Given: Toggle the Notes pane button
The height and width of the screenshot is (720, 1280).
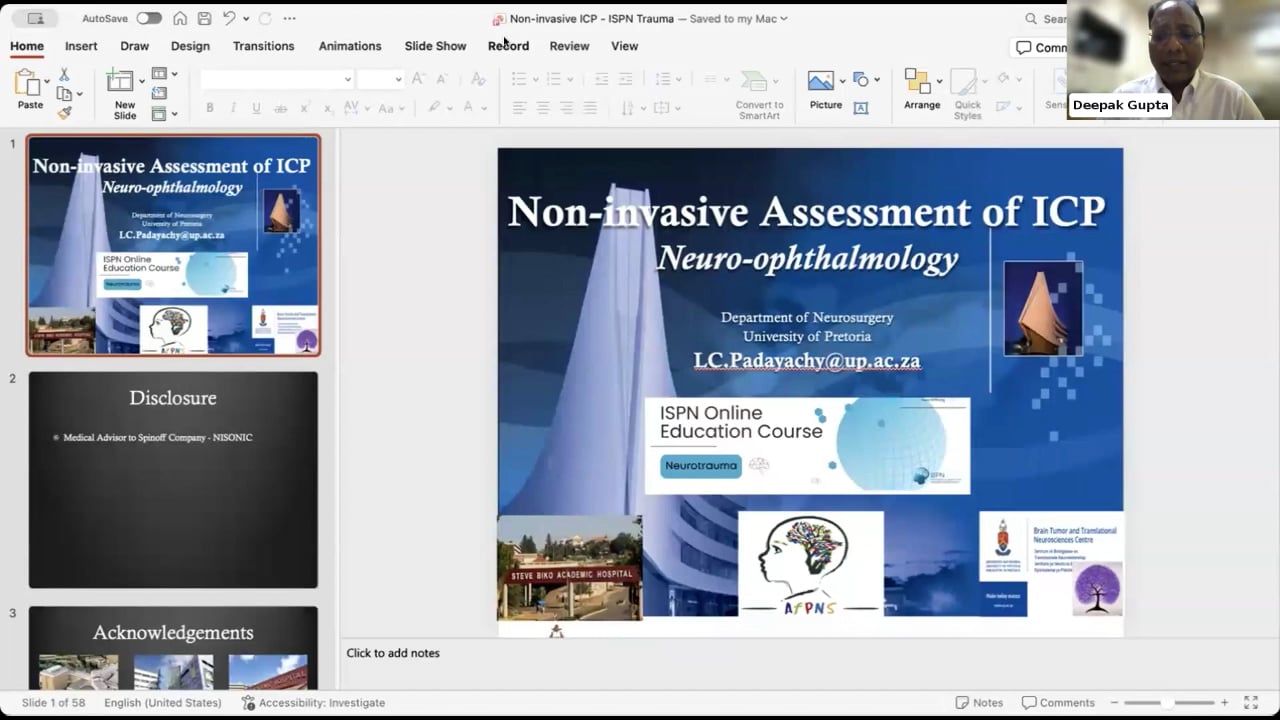Looking at the screenshot, I should pos(979,703).
